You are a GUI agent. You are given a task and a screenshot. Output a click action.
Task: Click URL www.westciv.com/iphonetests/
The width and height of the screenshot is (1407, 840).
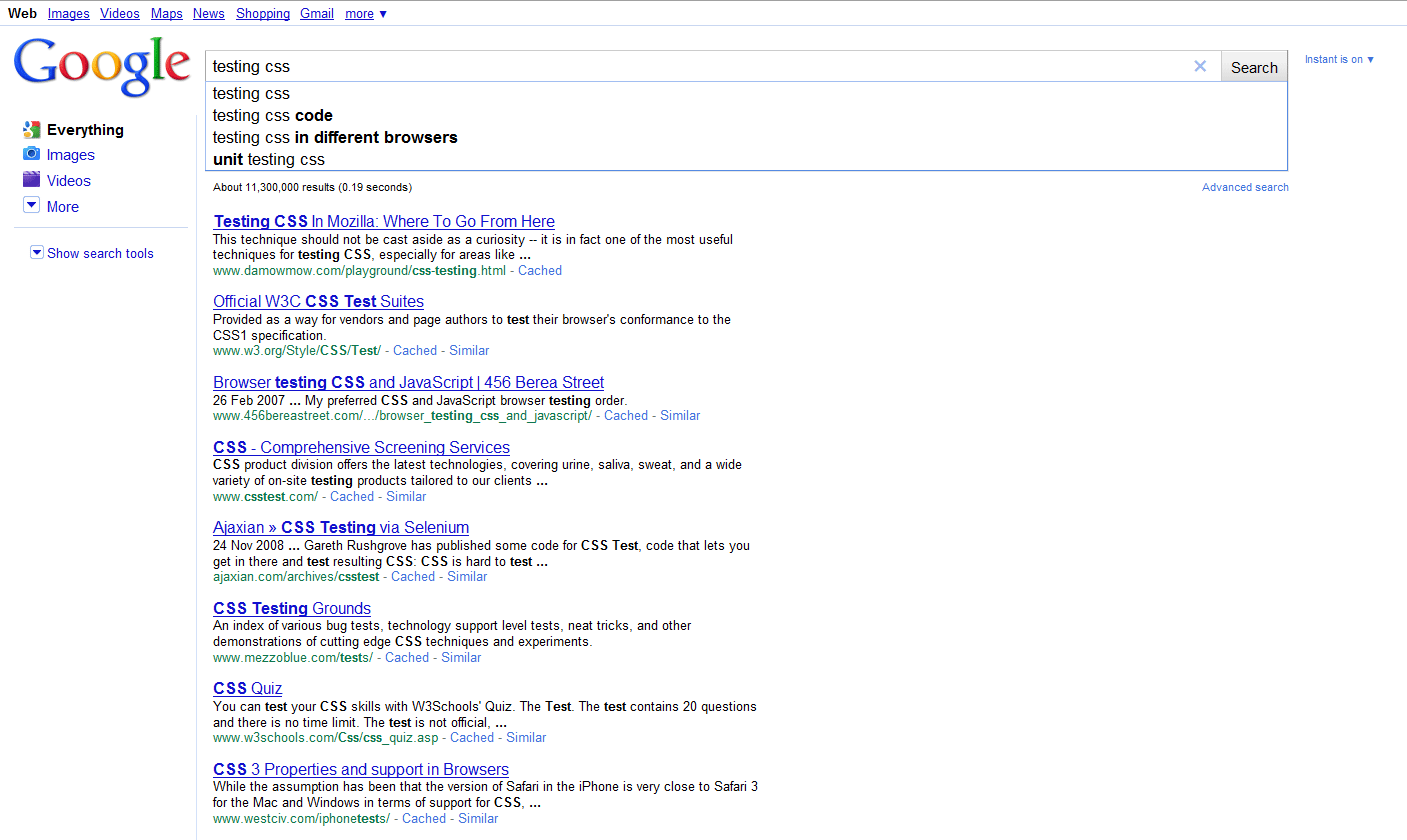(x=302, y=819)
